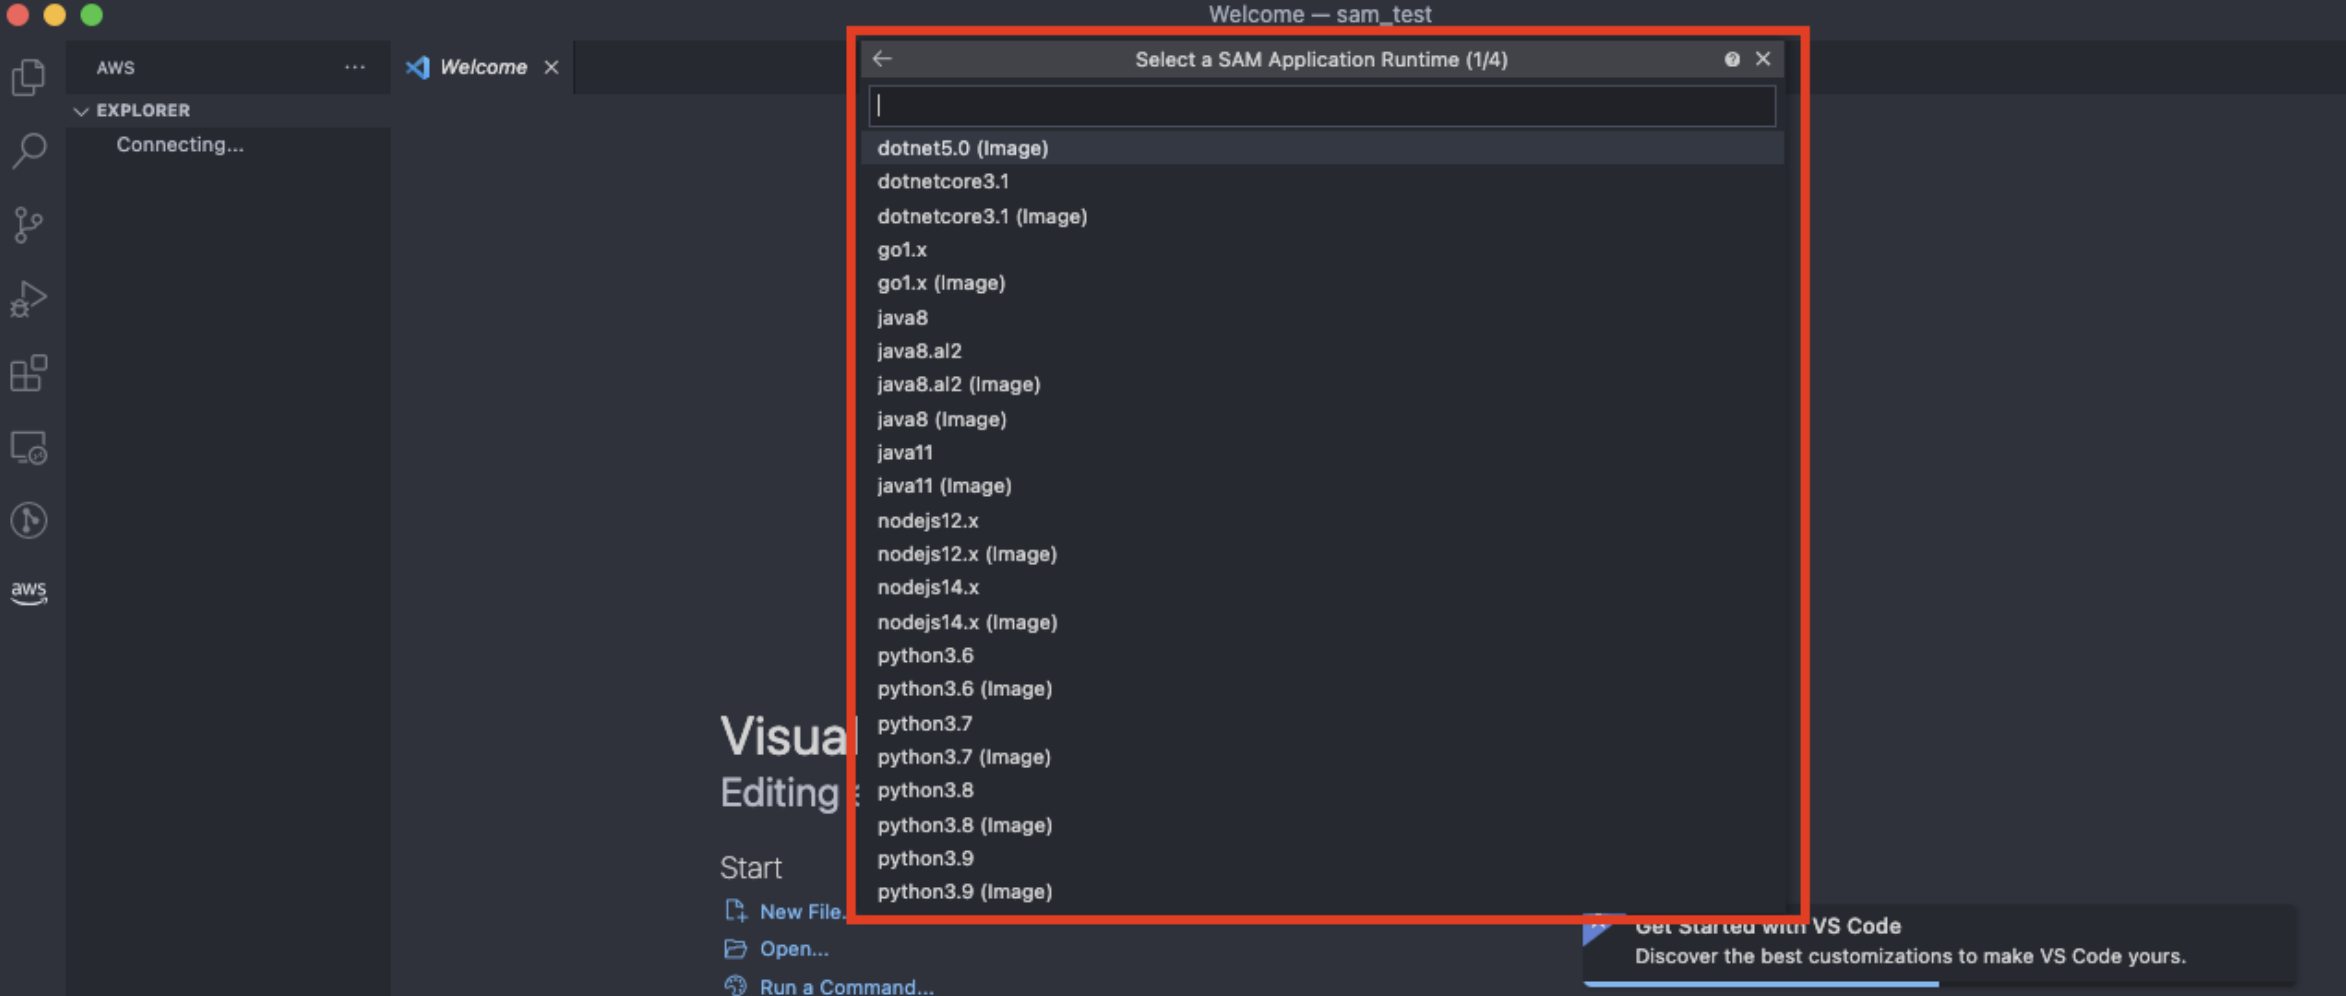
Task: Pick java11 (Image) runtime
Action: pos(1322,486)
